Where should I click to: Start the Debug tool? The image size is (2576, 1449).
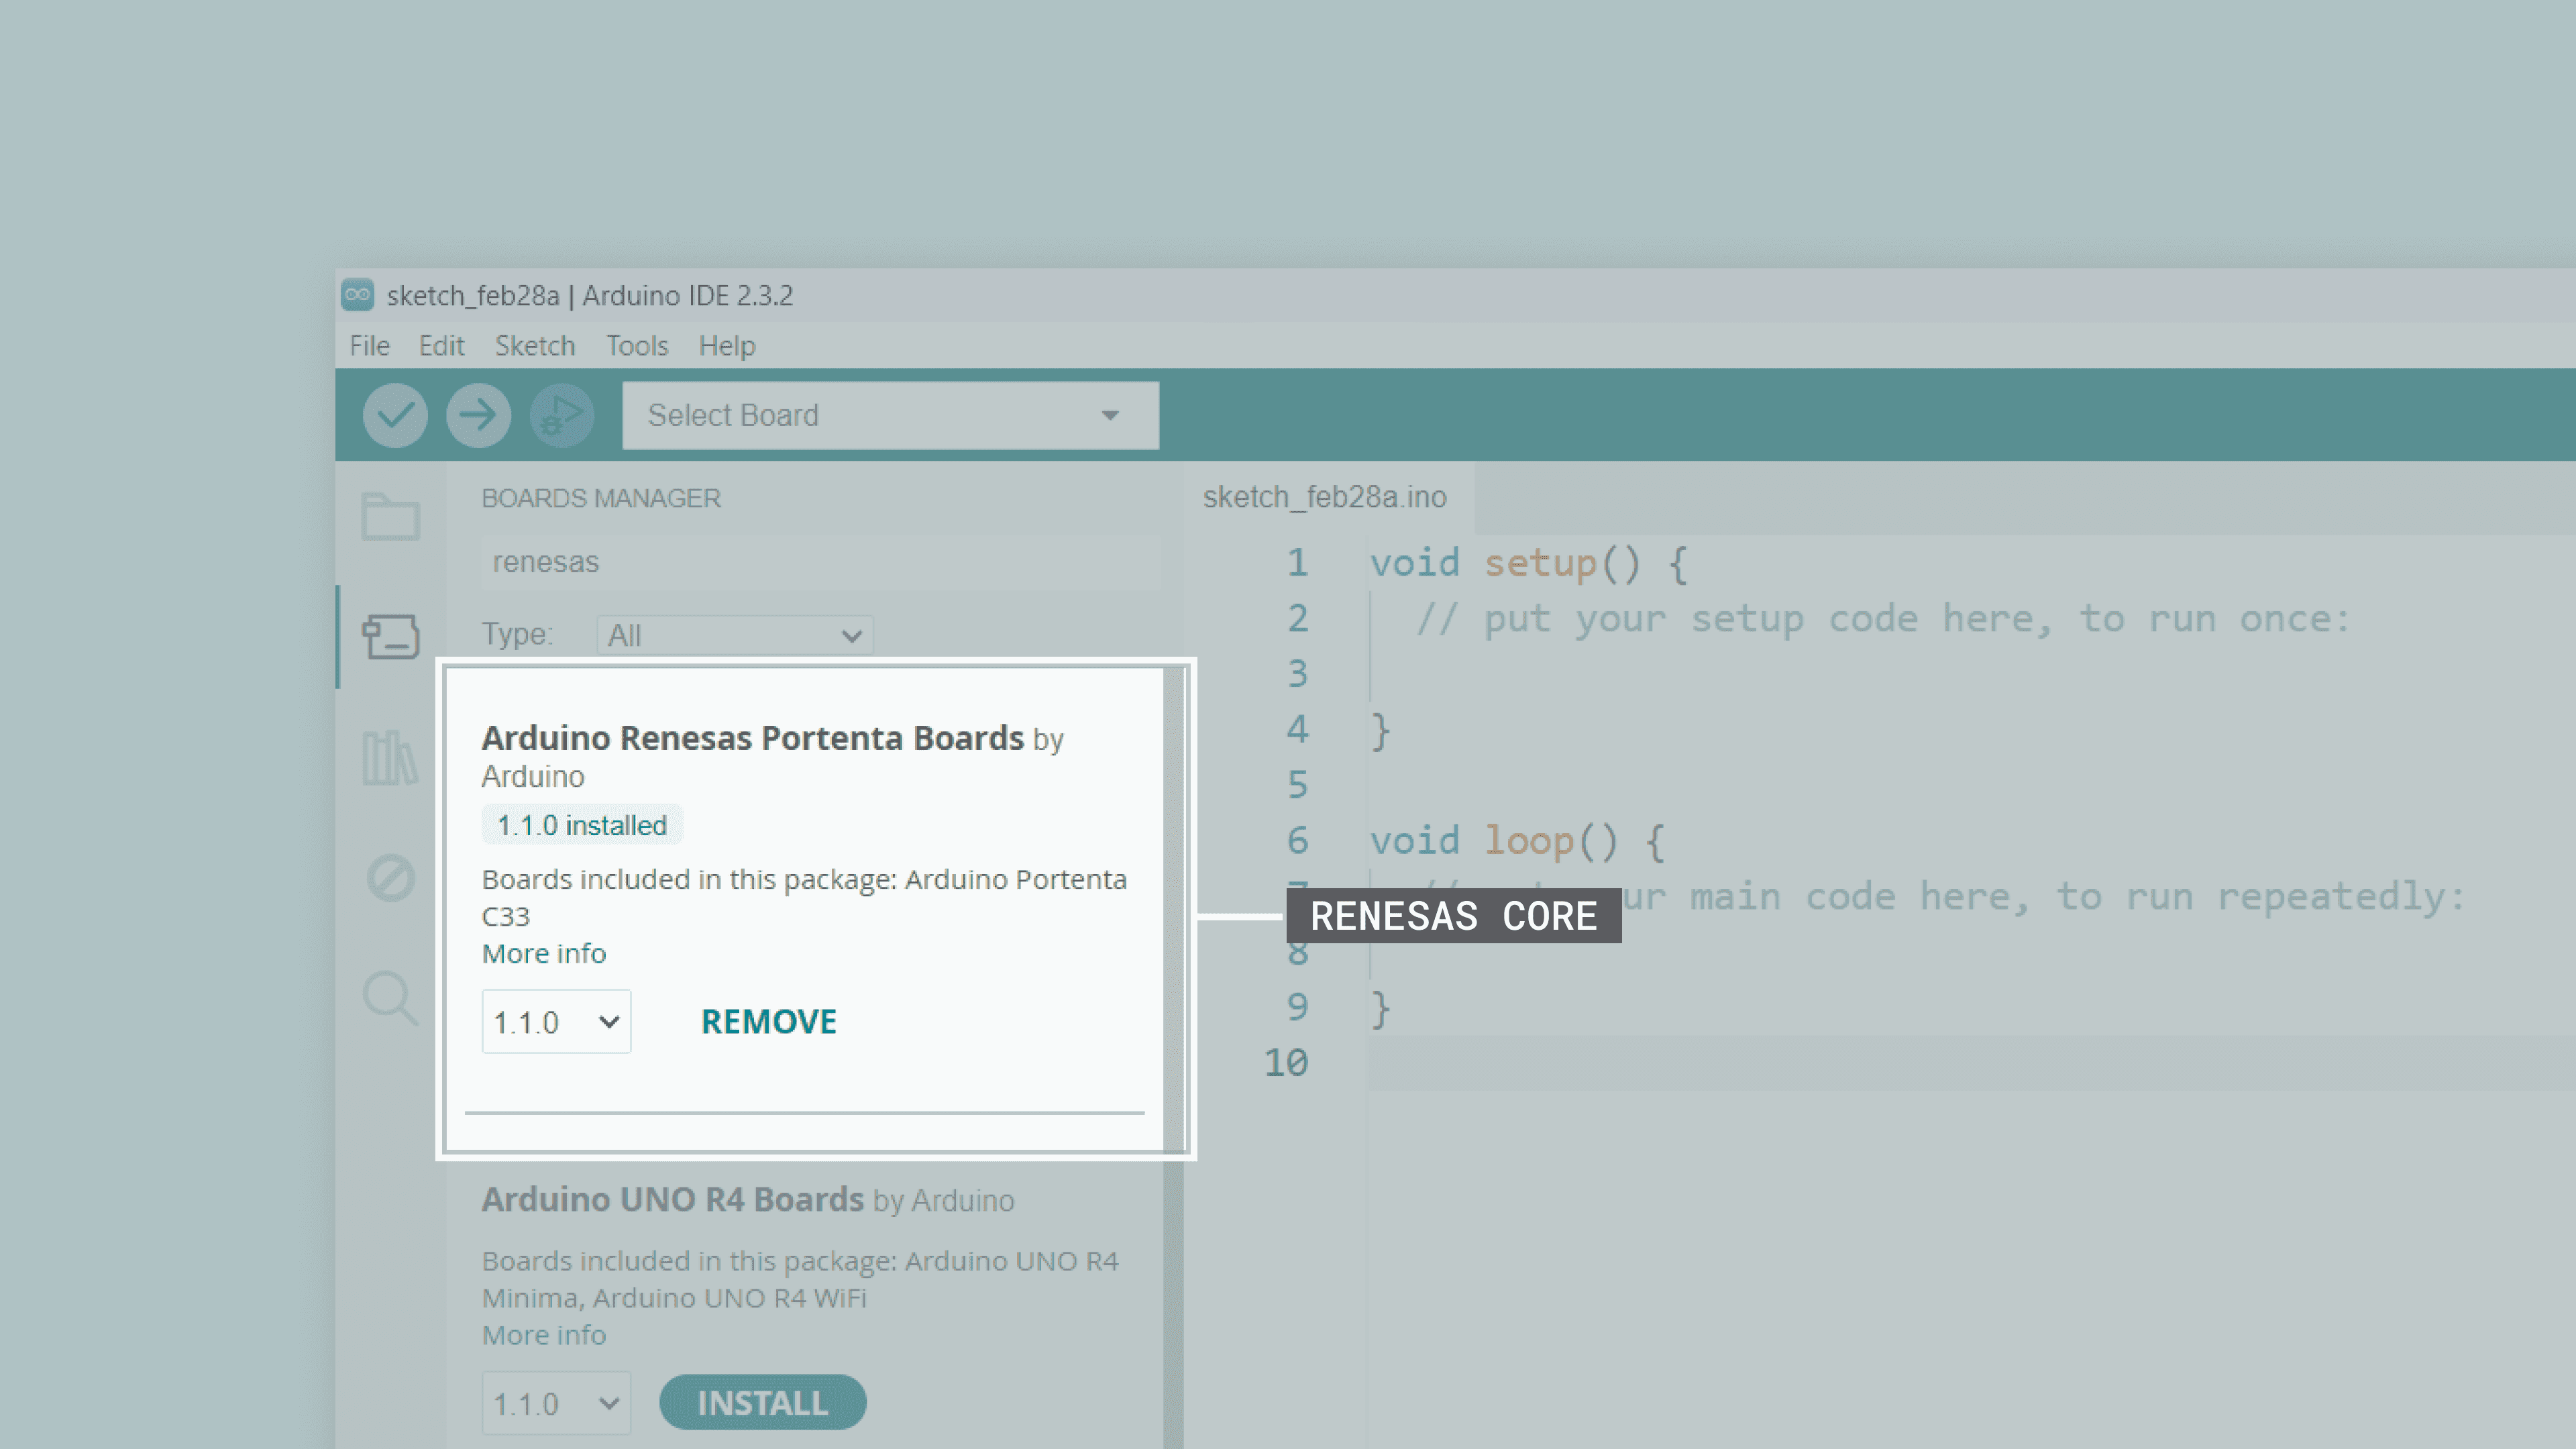(x=562, y=415)
